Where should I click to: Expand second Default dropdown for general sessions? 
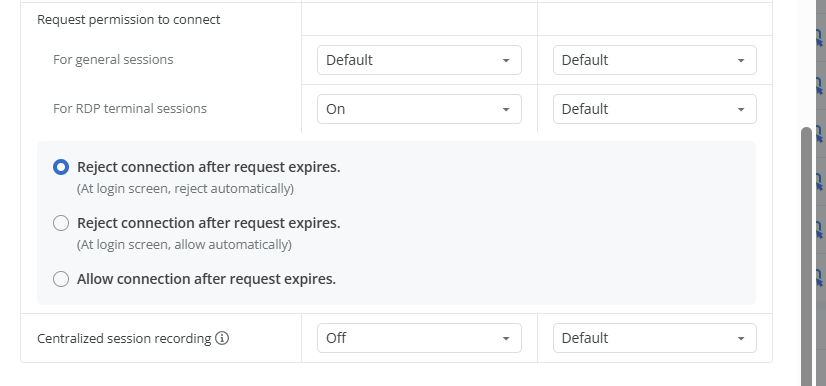point(655,60)
